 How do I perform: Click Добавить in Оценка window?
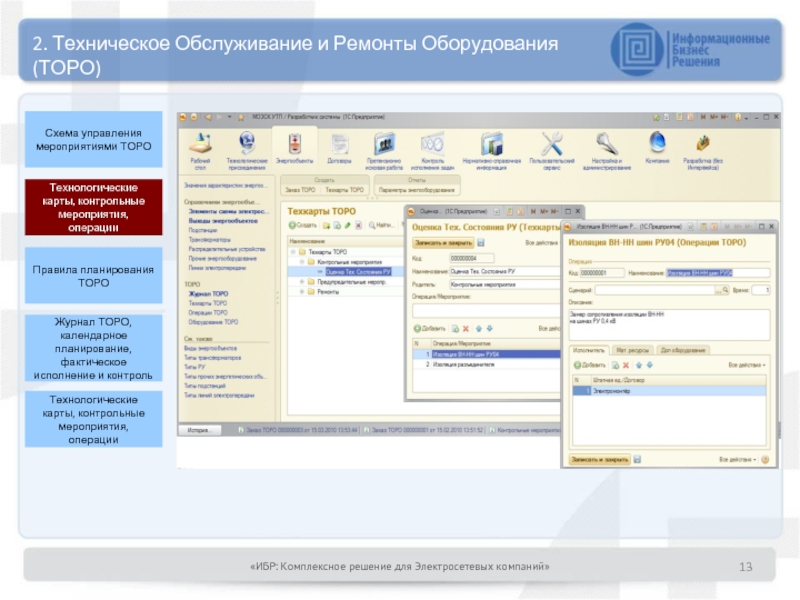[x=430, y=329]
